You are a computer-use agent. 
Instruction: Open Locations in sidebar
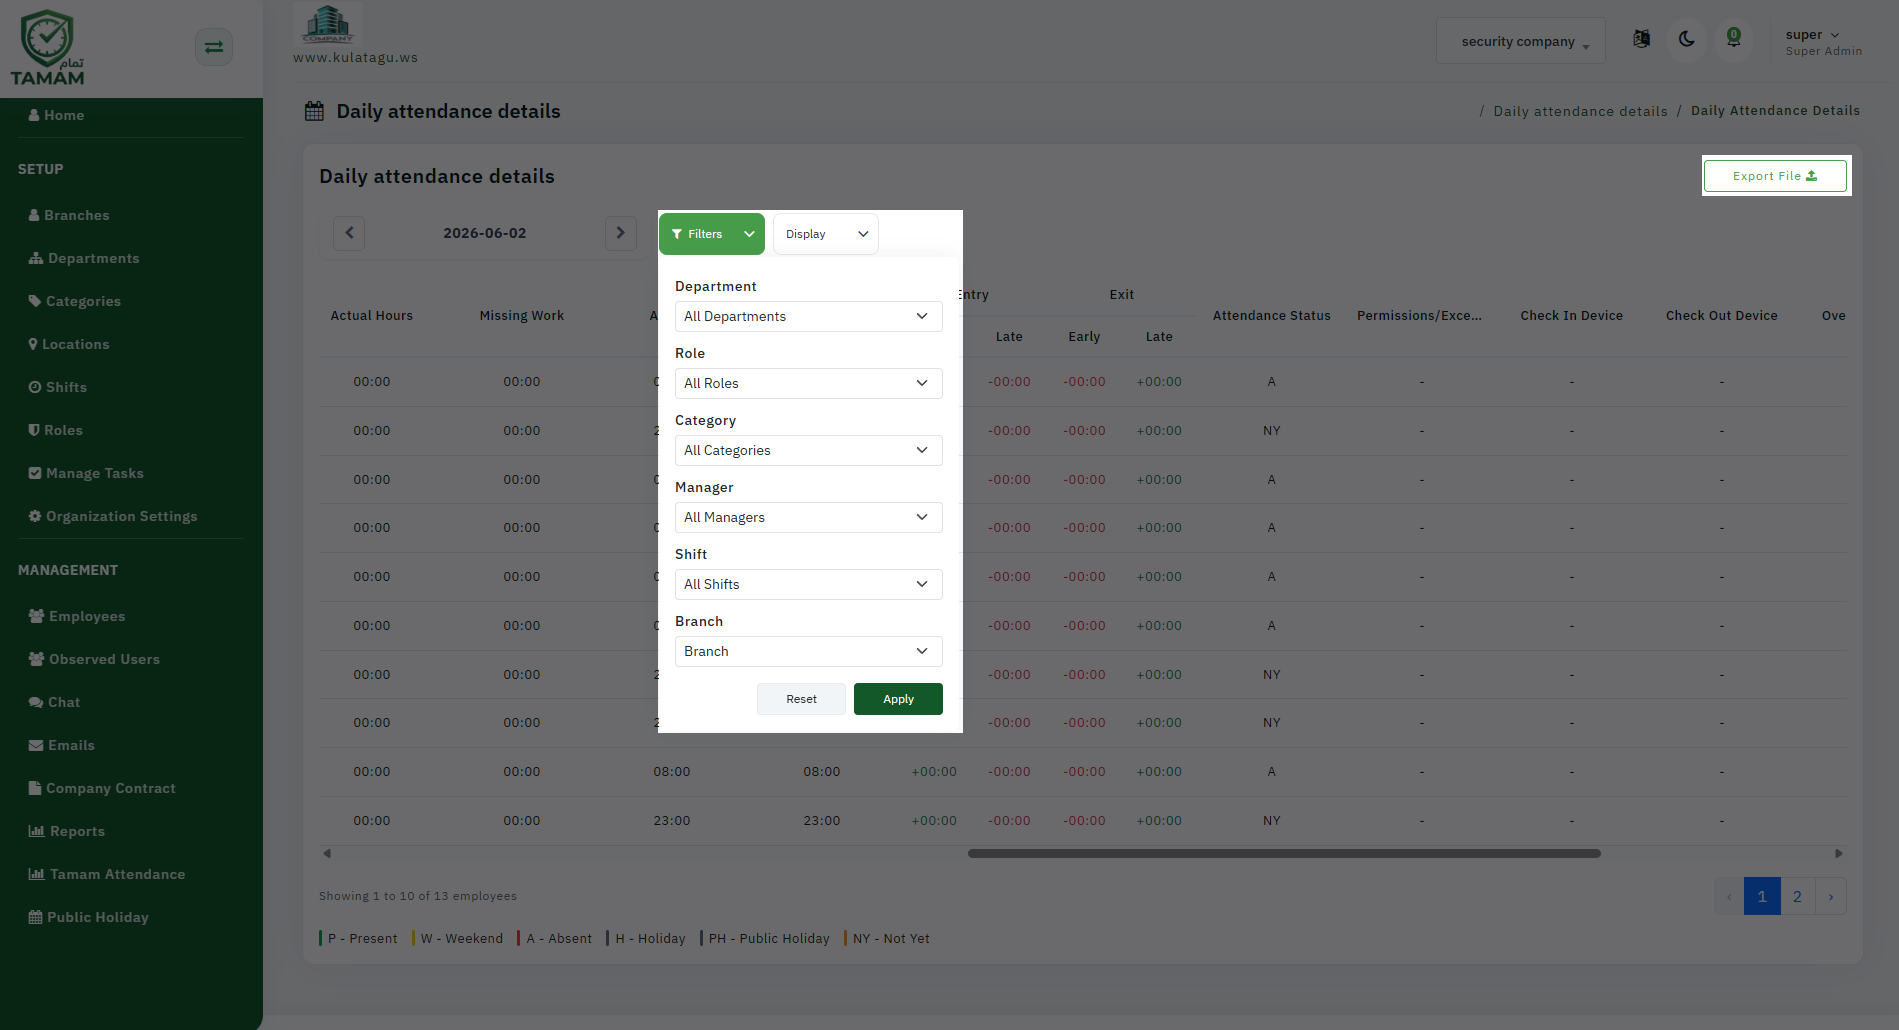(69, 344)
